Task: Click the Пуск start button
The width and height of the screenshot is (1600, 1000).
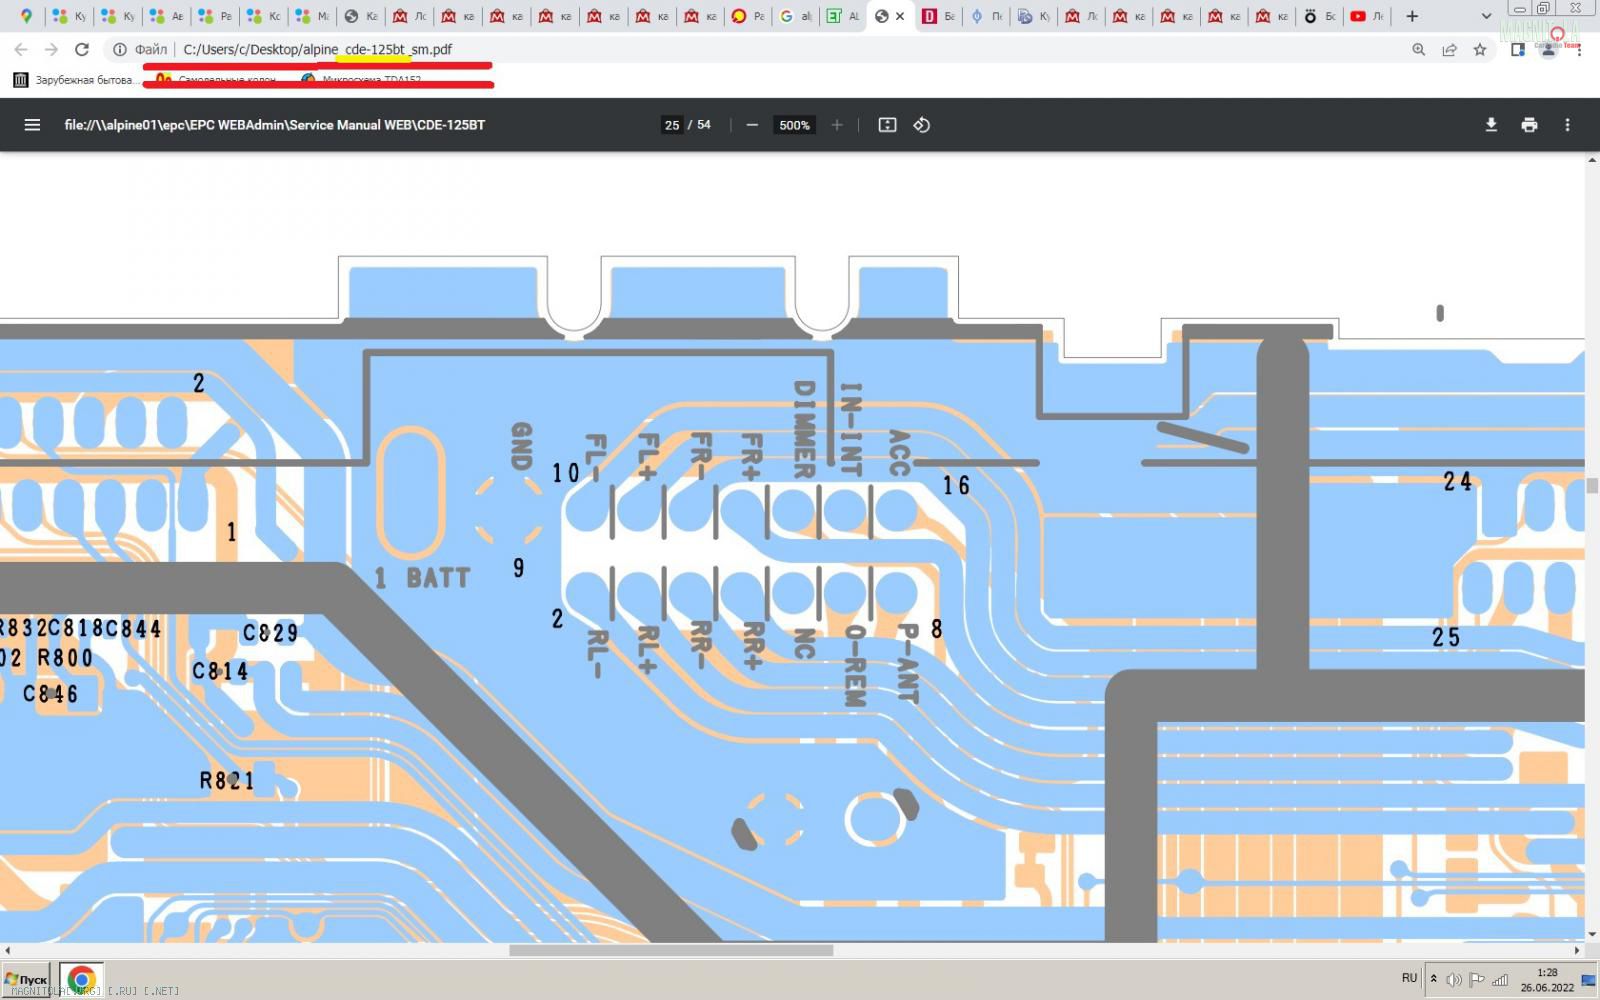Action: 27,979
